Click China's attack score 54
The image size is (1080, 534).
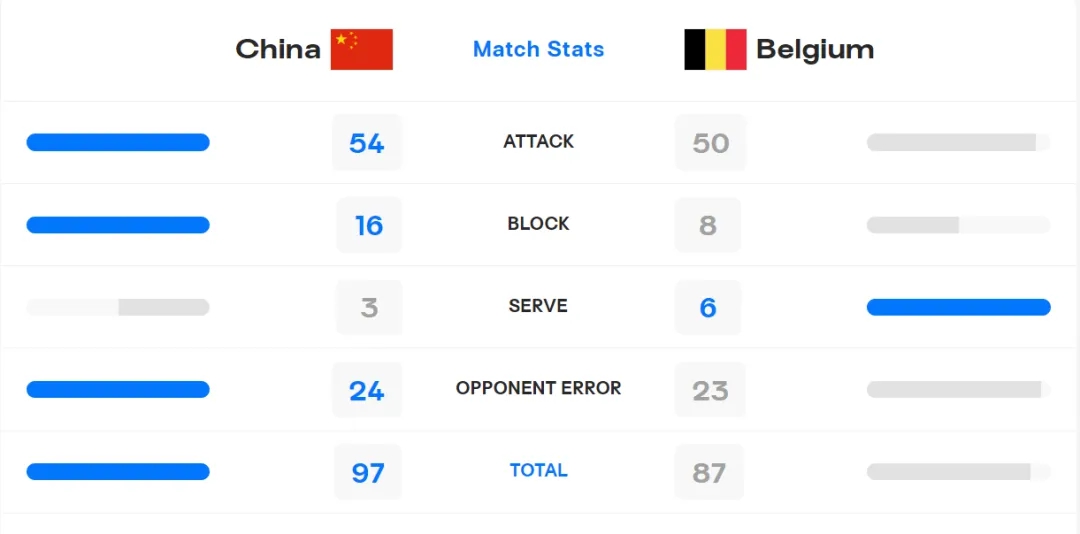(x=367, y=143)
